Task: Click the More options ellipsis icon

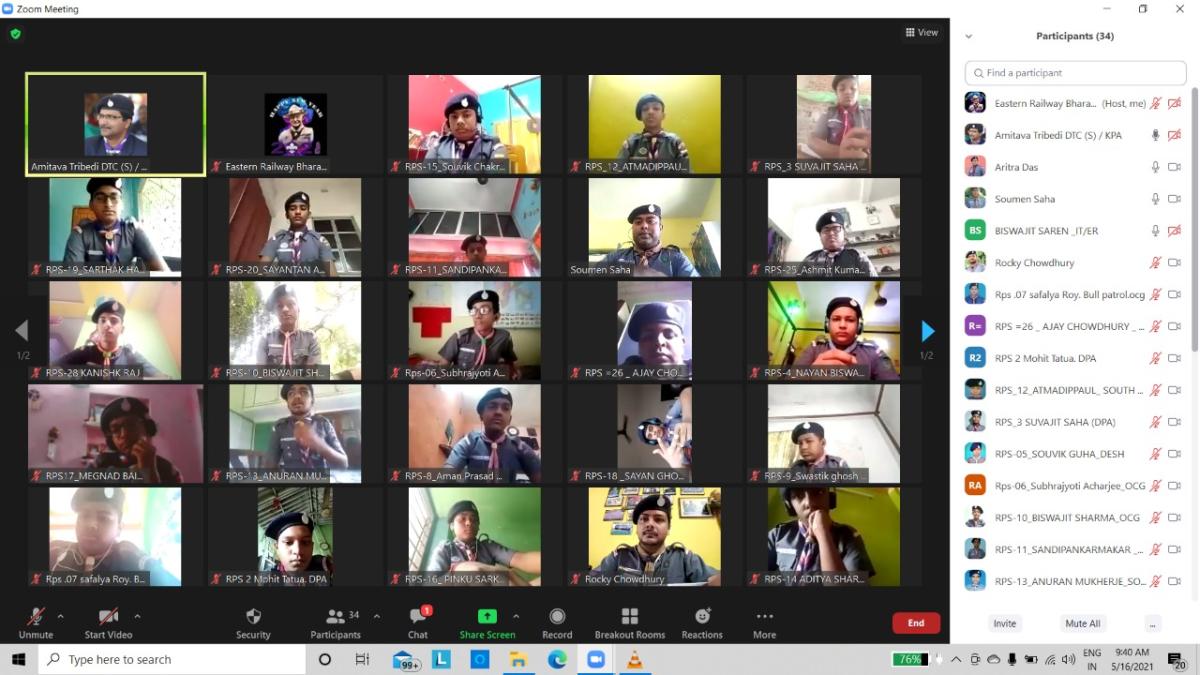Action: (x=764, y=617)
